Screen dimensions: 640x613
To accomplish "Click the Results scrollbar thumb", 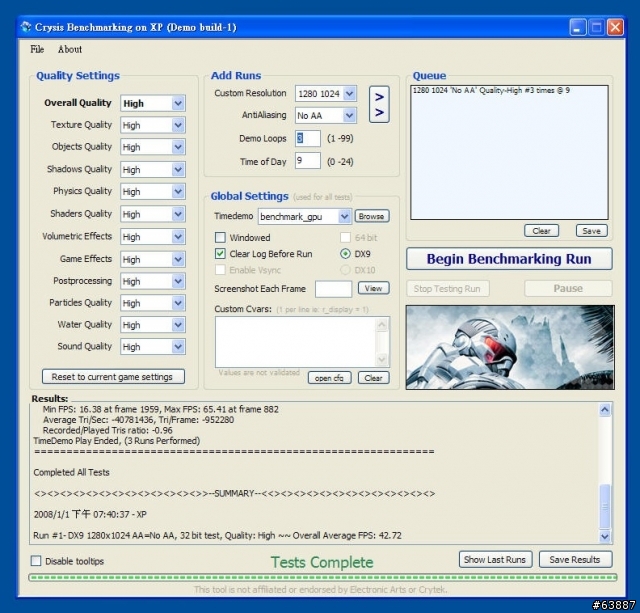I will point(604,506).
